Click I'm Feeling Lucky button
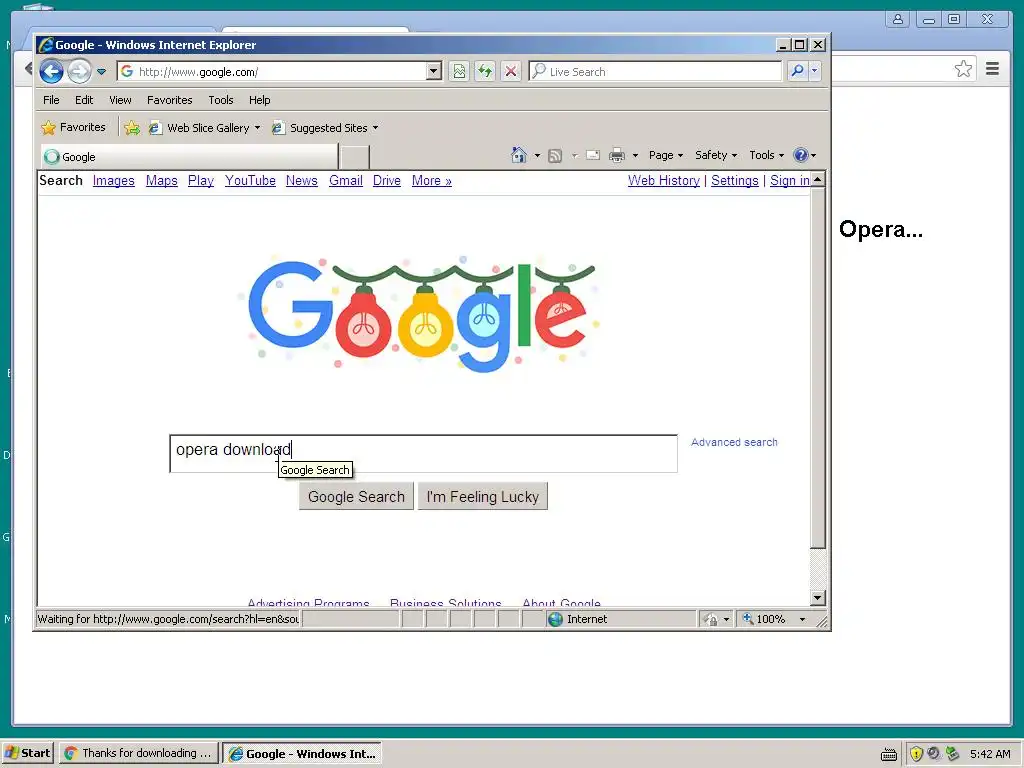The width and height of the screenshot is (1024, 768). [x=483, y=496]
